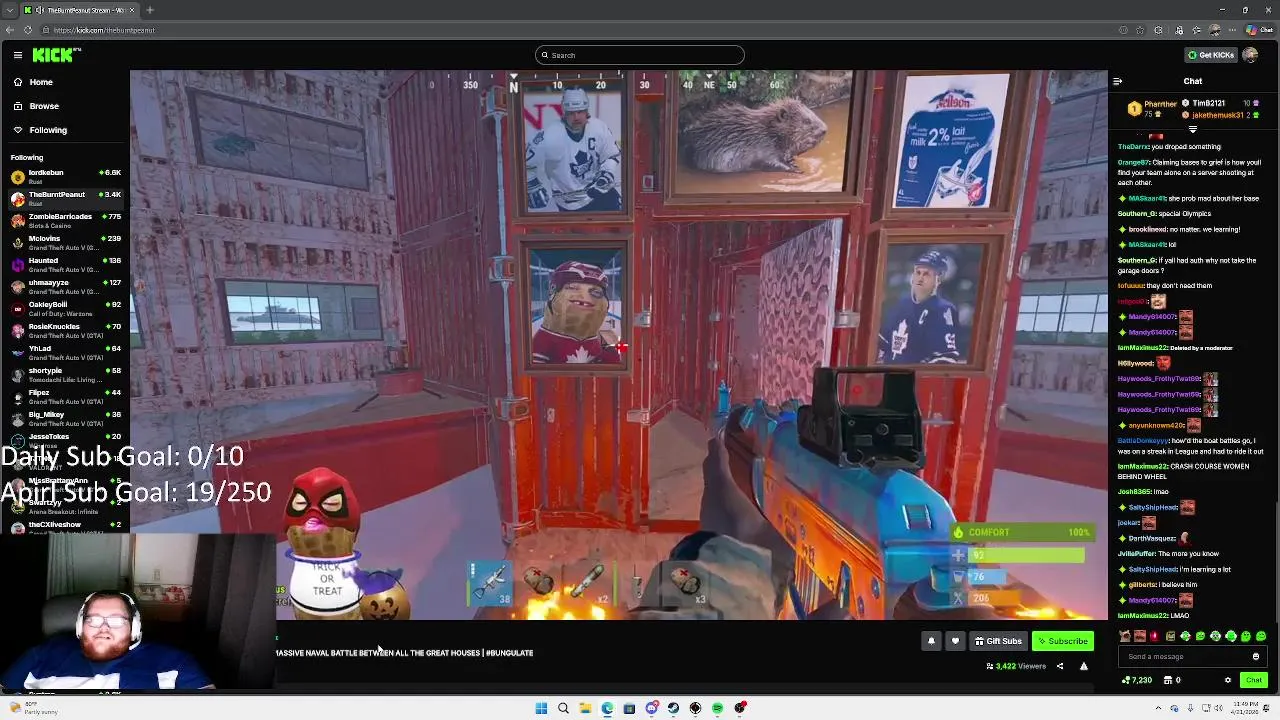Click the share stream icon

point(1060,666)
